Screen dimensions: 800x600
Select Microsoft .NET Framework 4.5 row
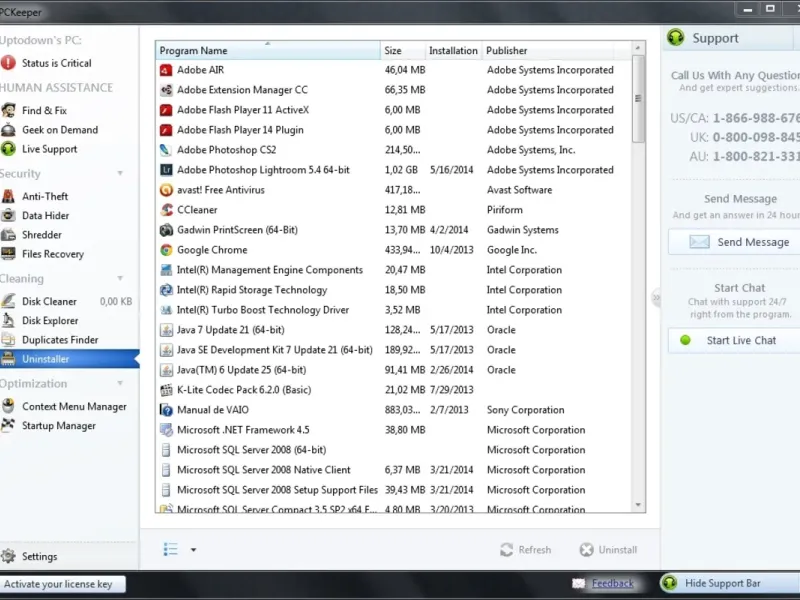(x=393, y=430)
